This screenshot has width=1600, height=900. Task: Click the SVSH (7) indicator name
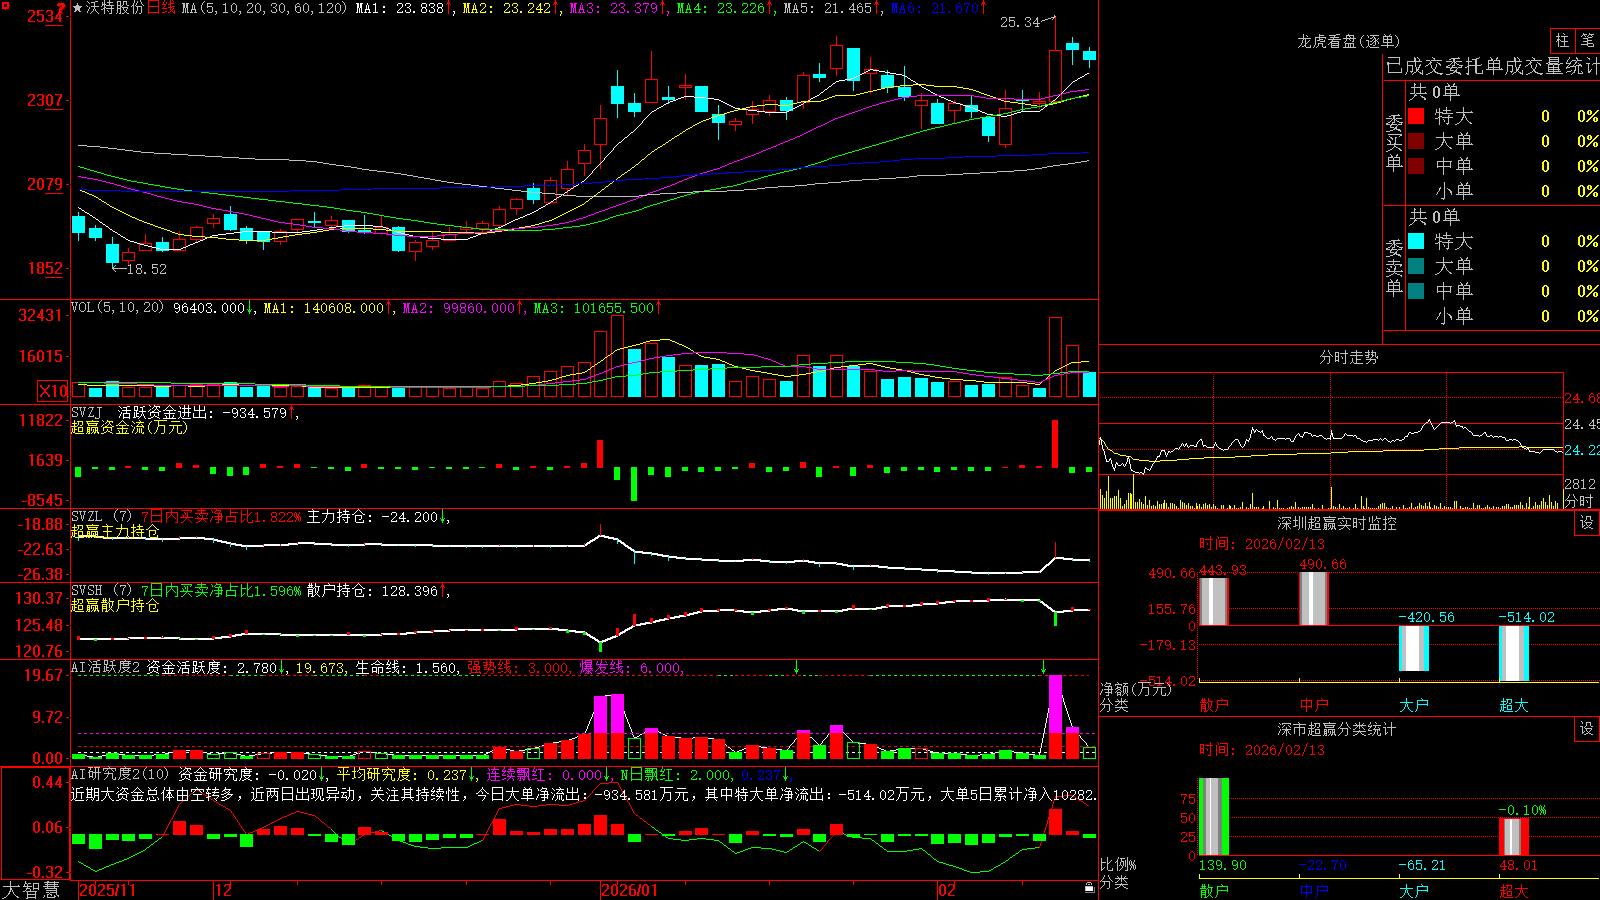click(x=101, y=591)
